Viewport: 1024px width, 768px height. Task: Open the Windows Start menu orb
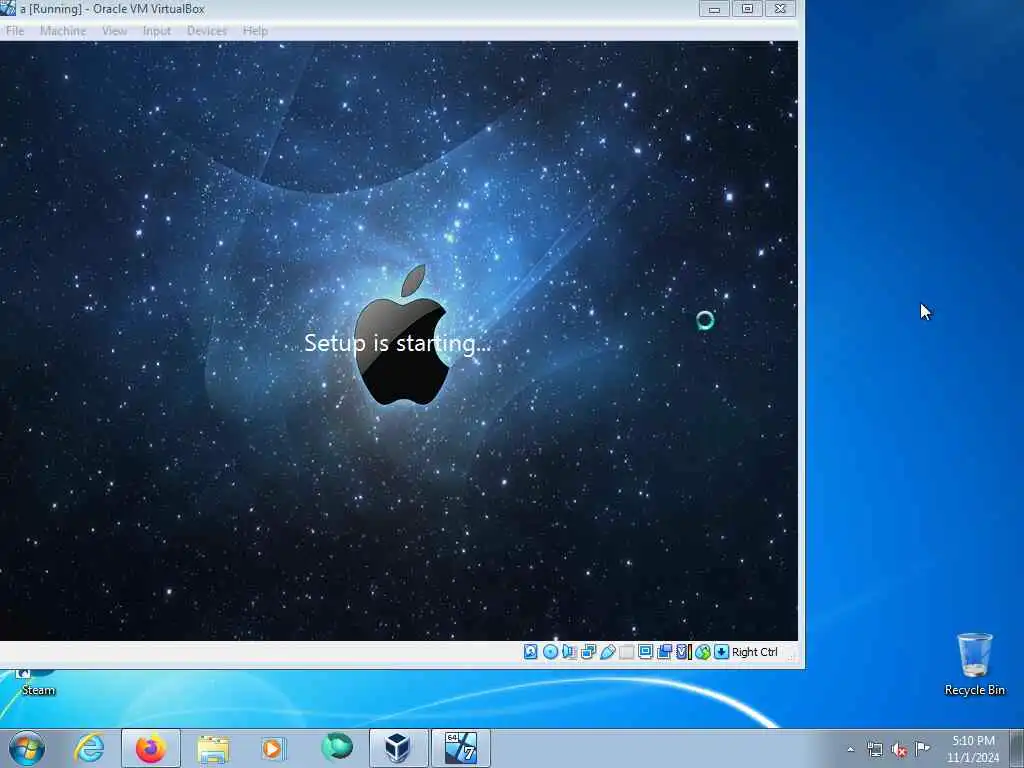[x=27, y=748]
